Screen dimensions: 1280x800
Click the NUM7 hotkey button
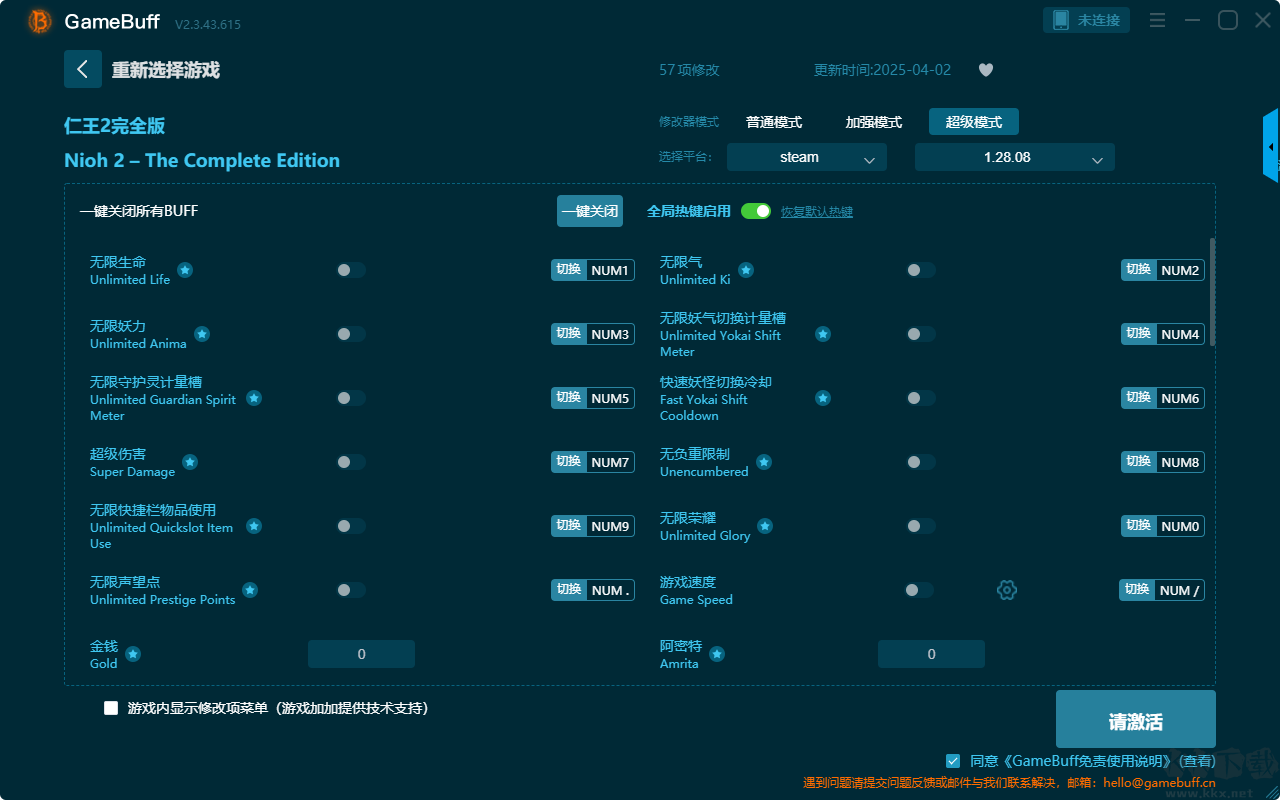tap(593, 462)
